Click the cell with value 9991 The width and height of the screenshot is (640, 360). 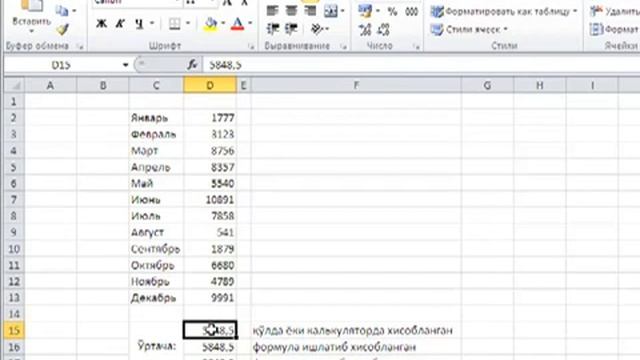[210, 298]
